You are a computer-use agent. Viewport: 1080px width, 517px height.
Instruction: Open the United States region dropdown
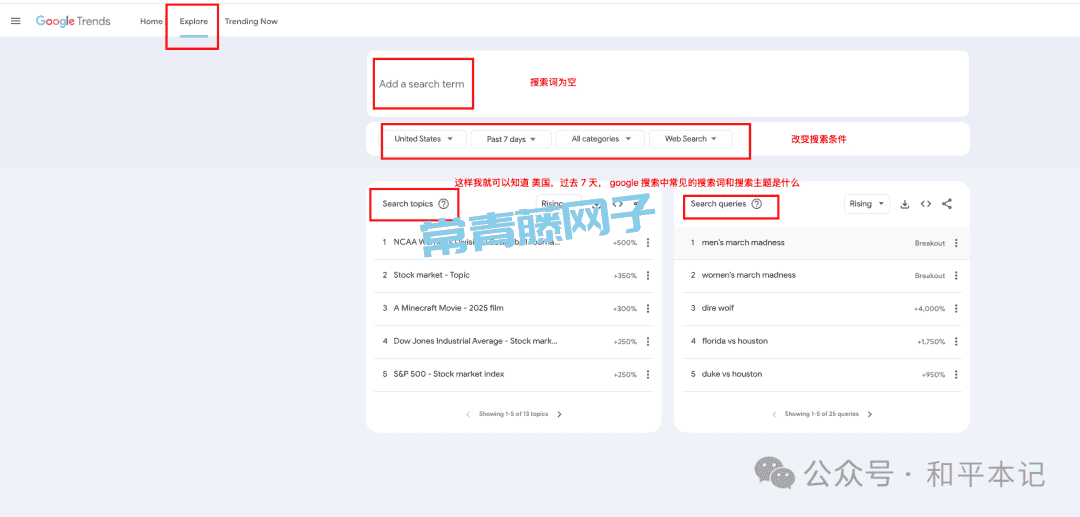click(424, 139)
